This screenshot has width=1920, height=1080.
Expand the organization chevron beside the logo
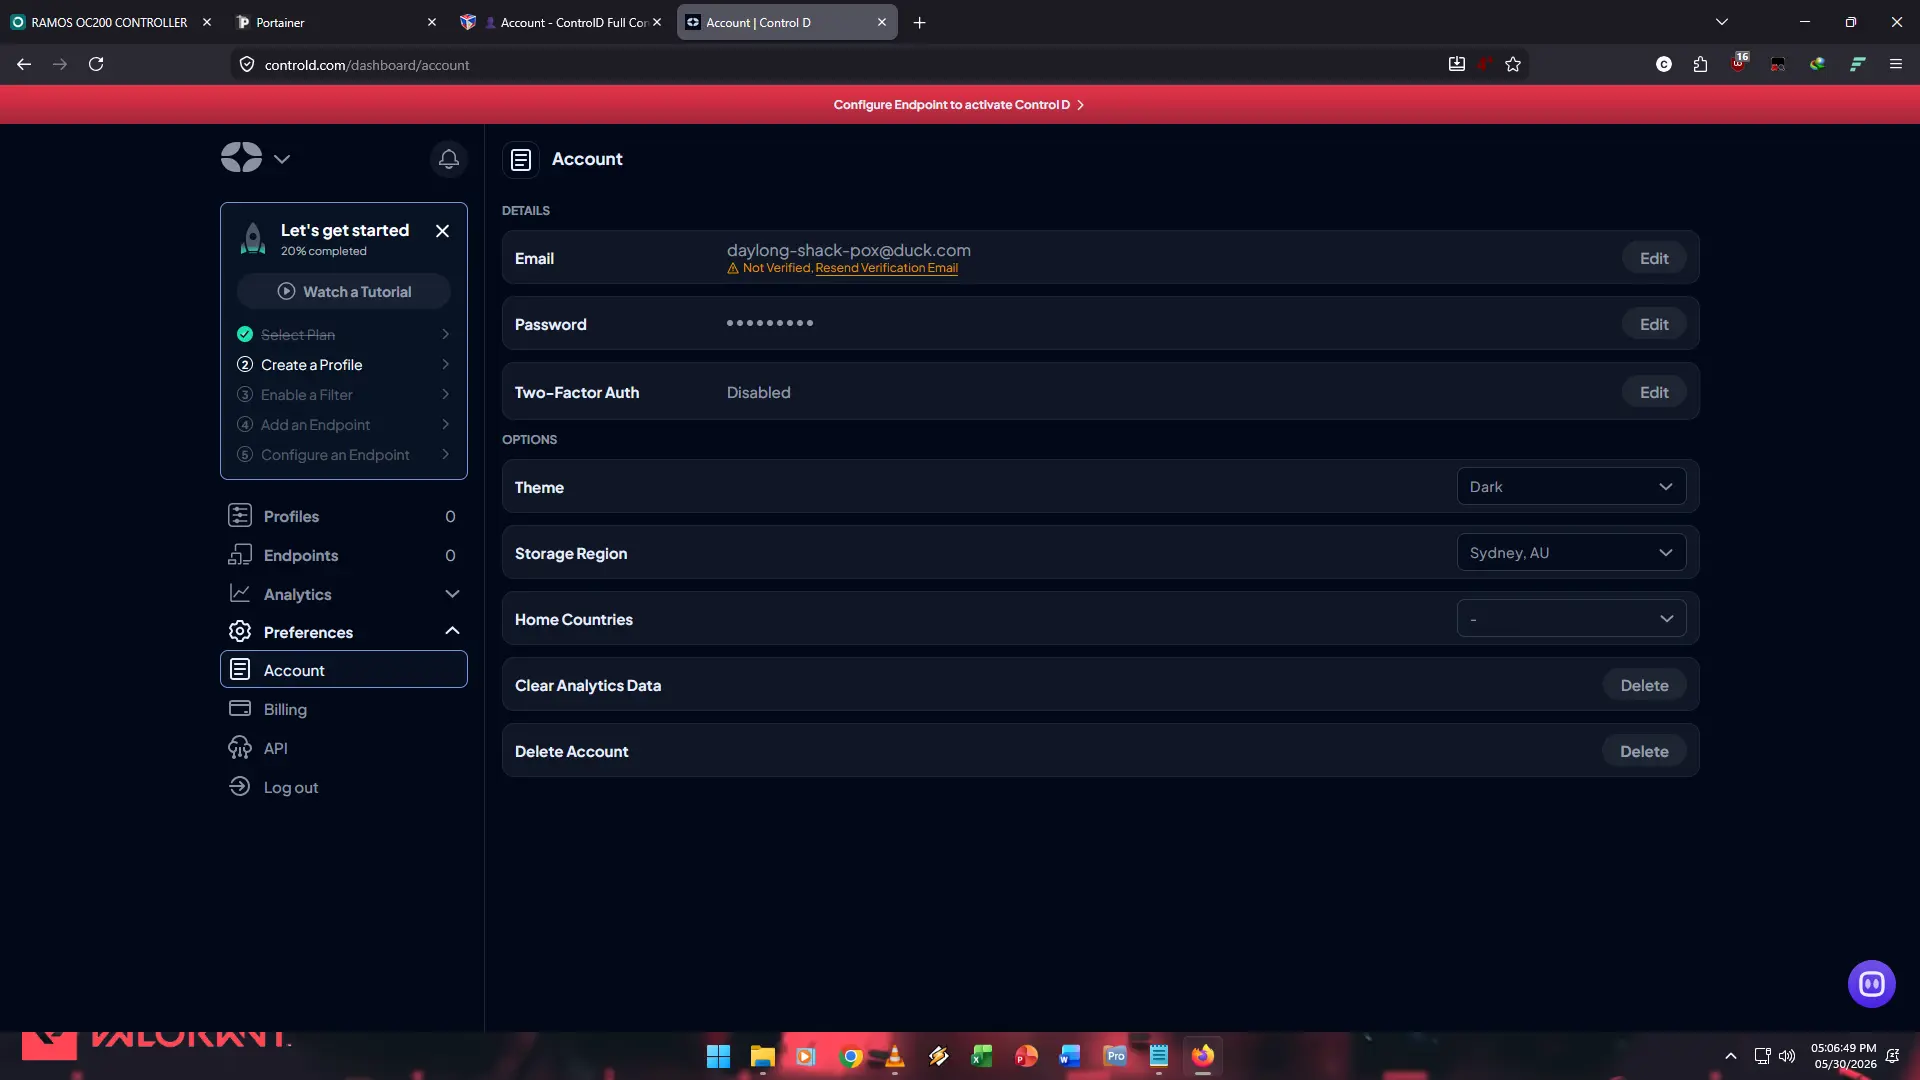point(282,159)
